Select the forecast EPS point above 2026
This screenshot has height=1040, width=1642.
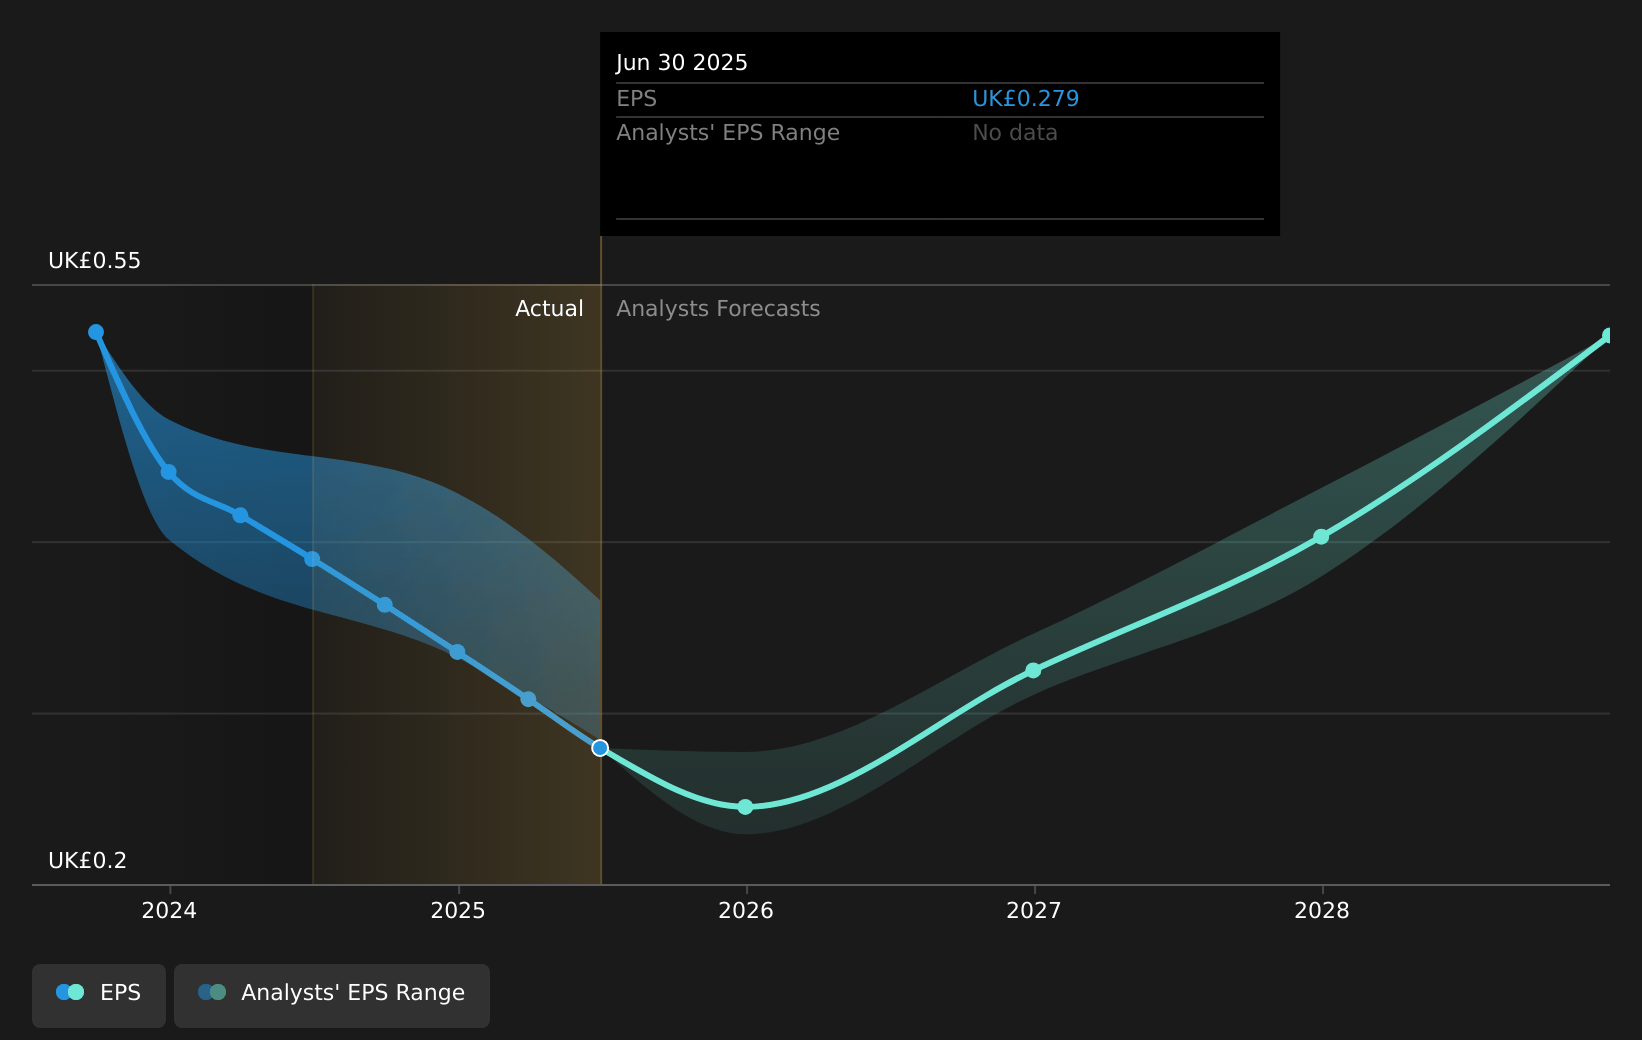745,807
